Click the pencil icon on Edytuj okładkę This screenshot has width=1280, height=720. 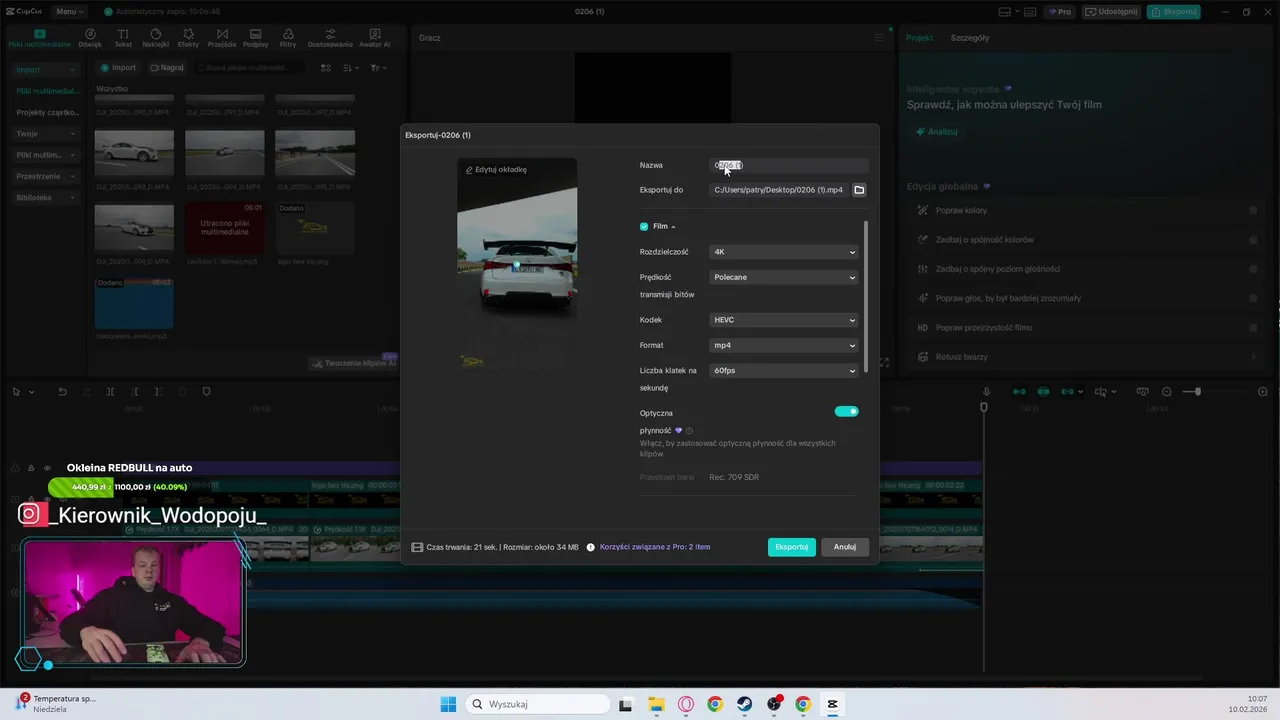[x=469, y=170]
